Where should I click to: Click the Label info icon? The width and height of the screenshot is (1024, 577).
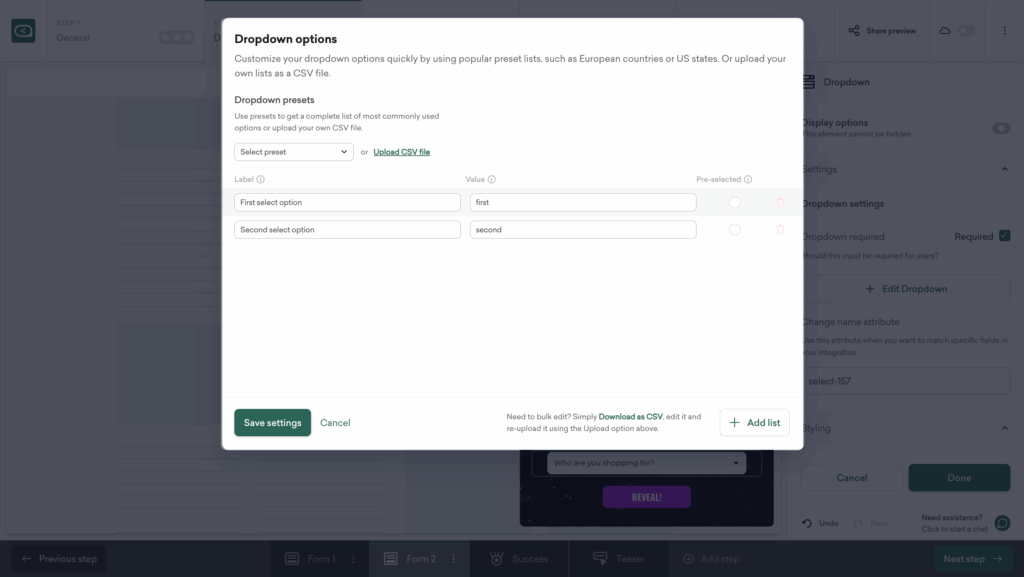click(261, 179)
